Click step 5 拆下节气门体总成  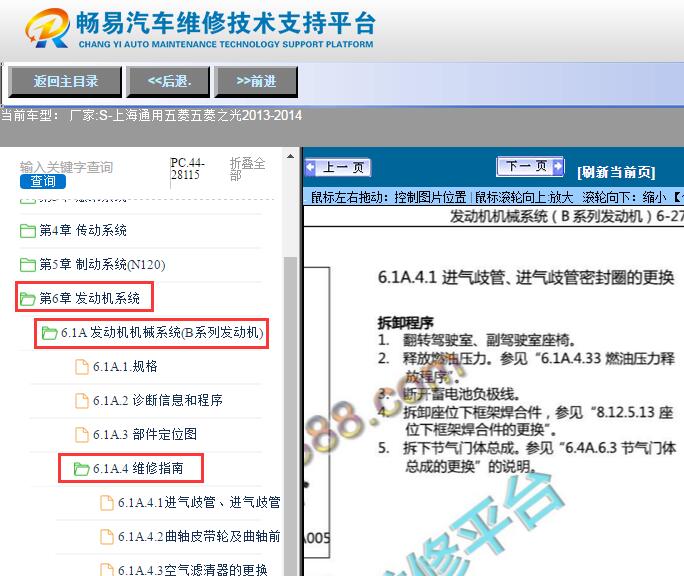click(x=527, y=457)
